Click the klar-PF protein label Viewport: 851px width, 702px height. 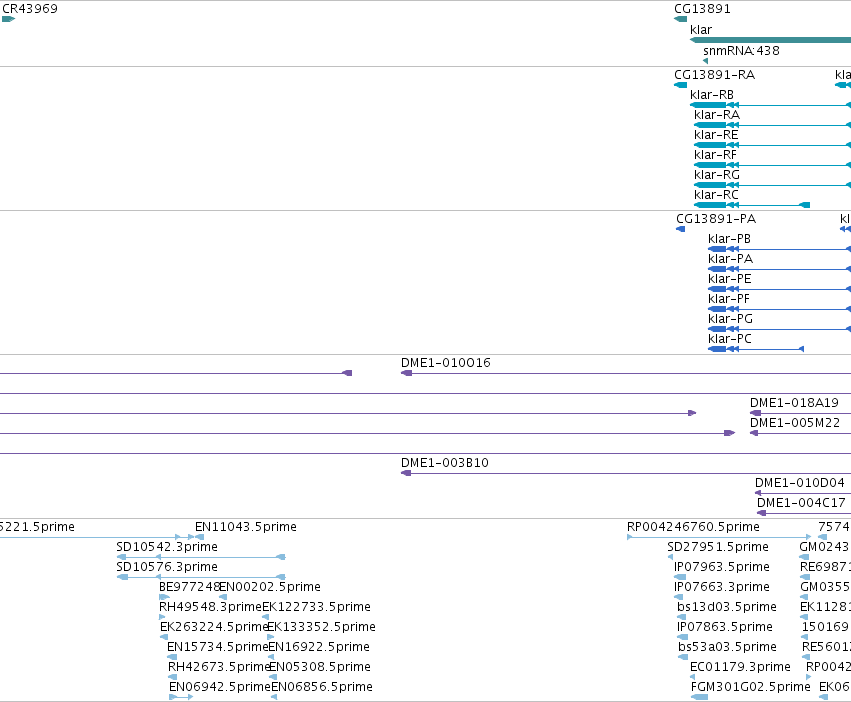(729, 299)
